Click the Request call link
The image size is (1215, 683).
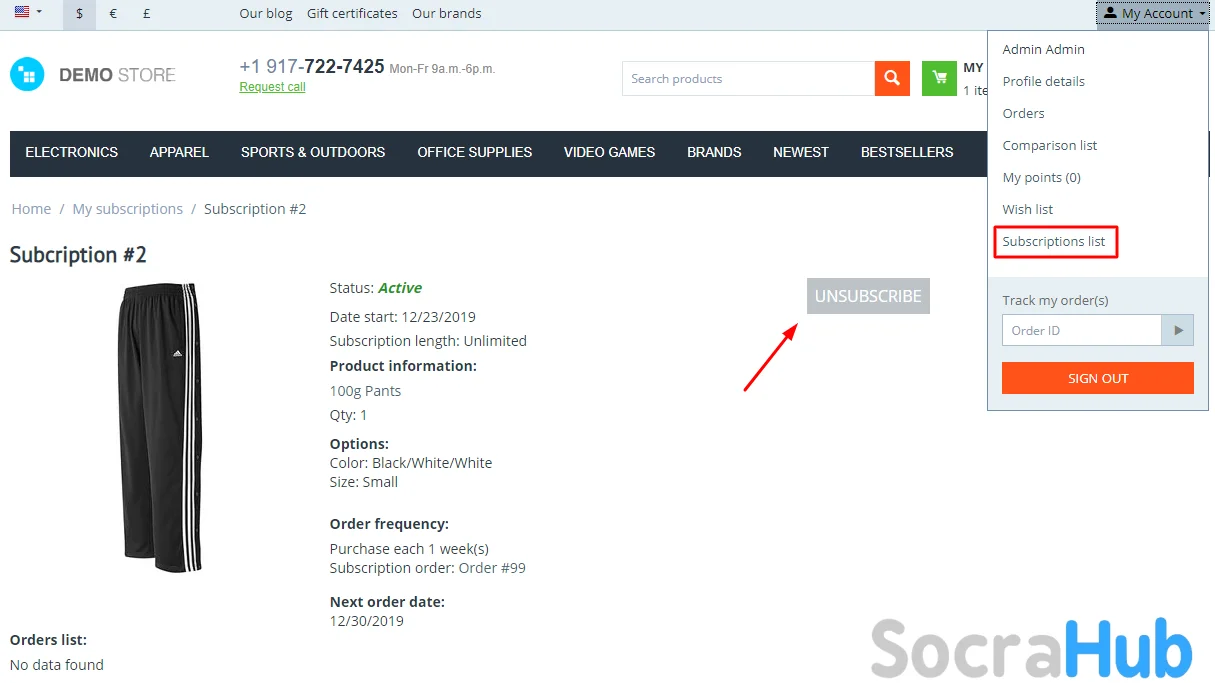point(272,88)
